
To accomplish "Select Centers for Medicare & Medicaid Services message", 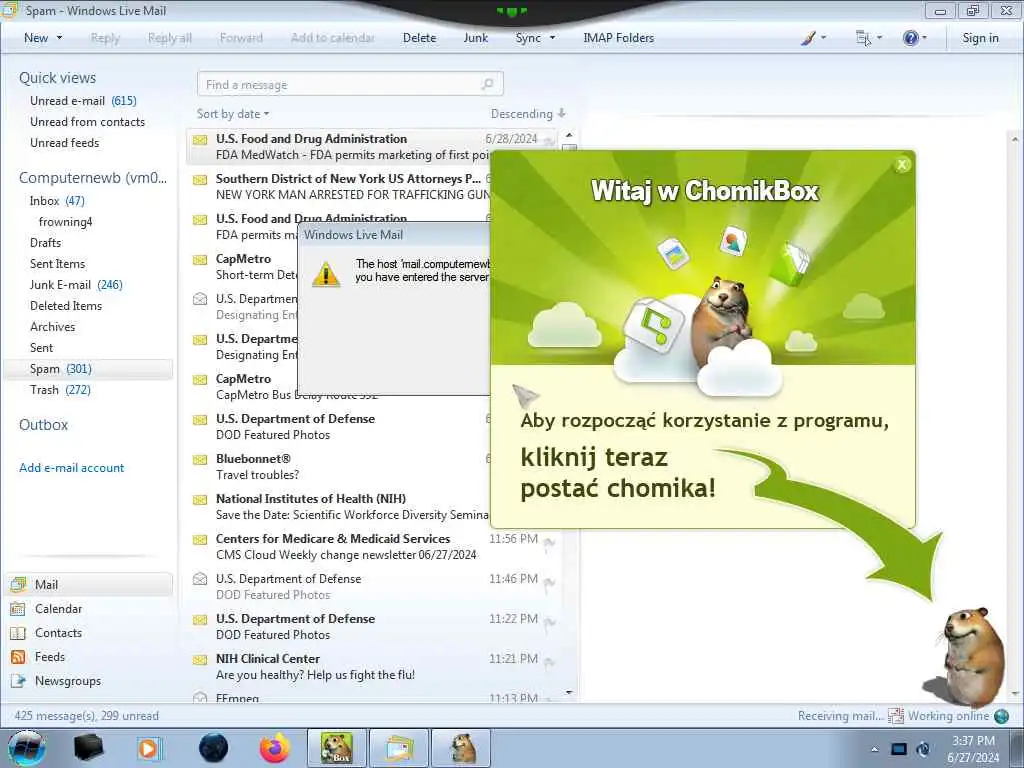I will coord(374,547).
